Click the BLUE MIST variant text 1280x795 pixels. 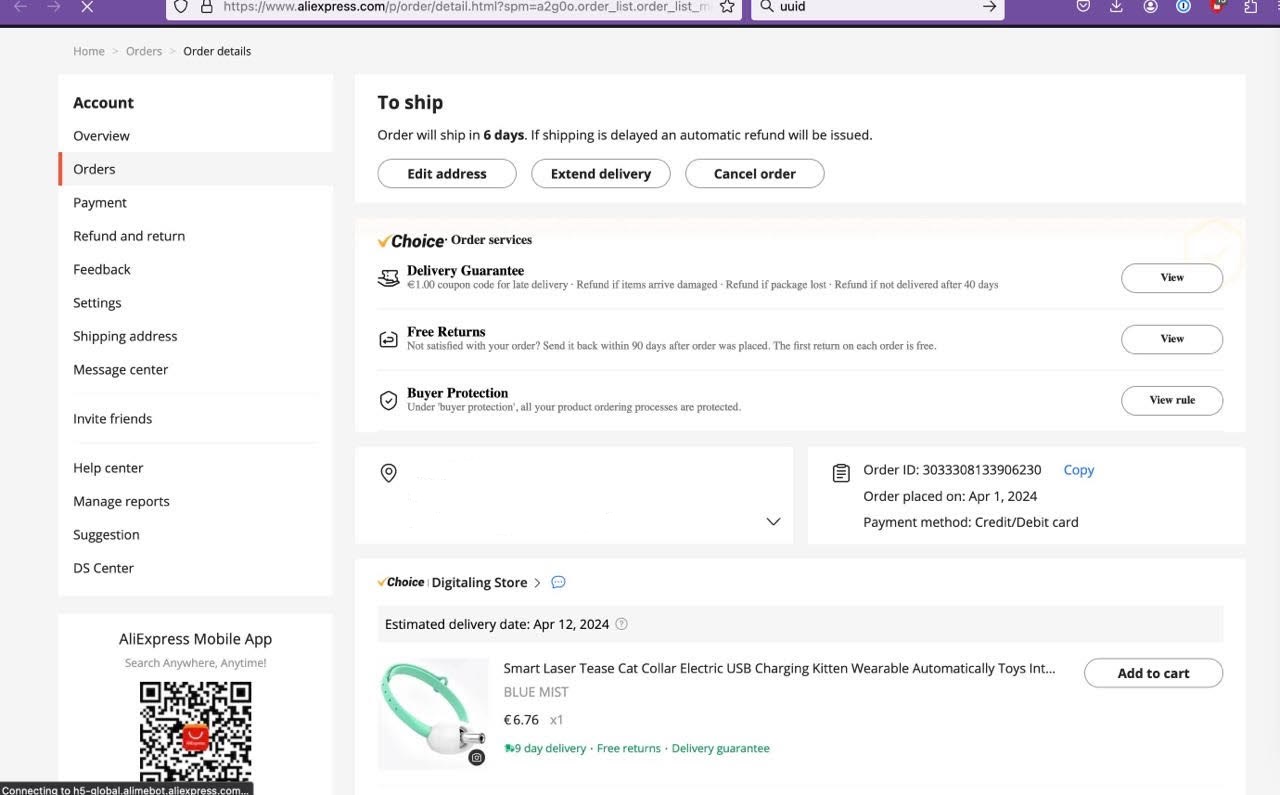[536, 692]
